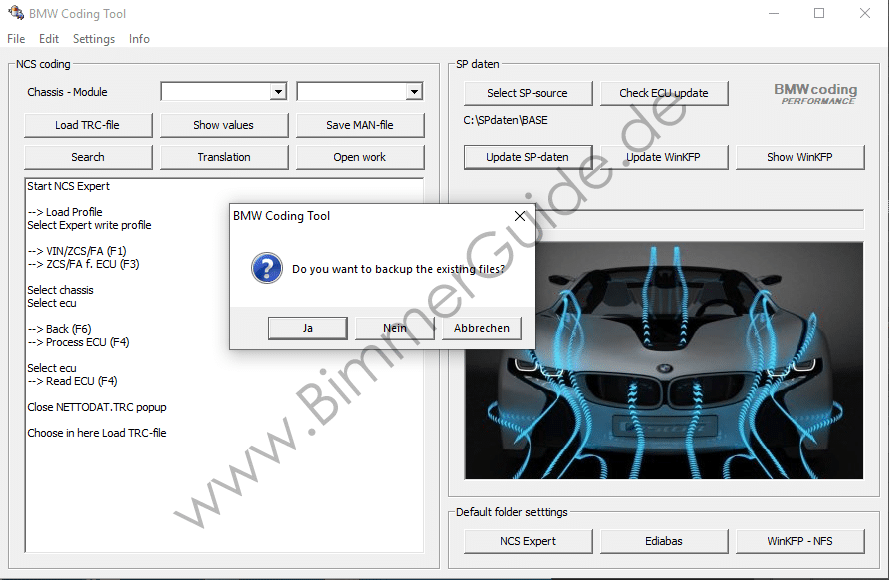
Task: Open the File menu
Action: coord(16,39)
